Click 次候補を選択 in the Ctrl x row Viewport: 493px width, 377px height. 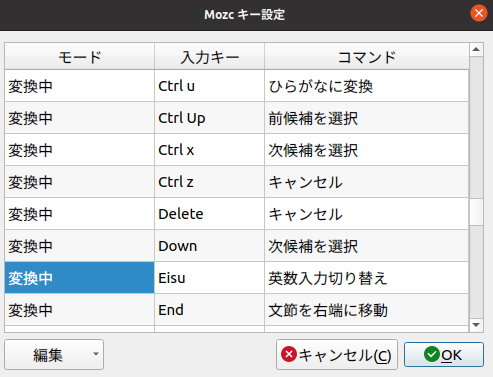tap(367, 150)
